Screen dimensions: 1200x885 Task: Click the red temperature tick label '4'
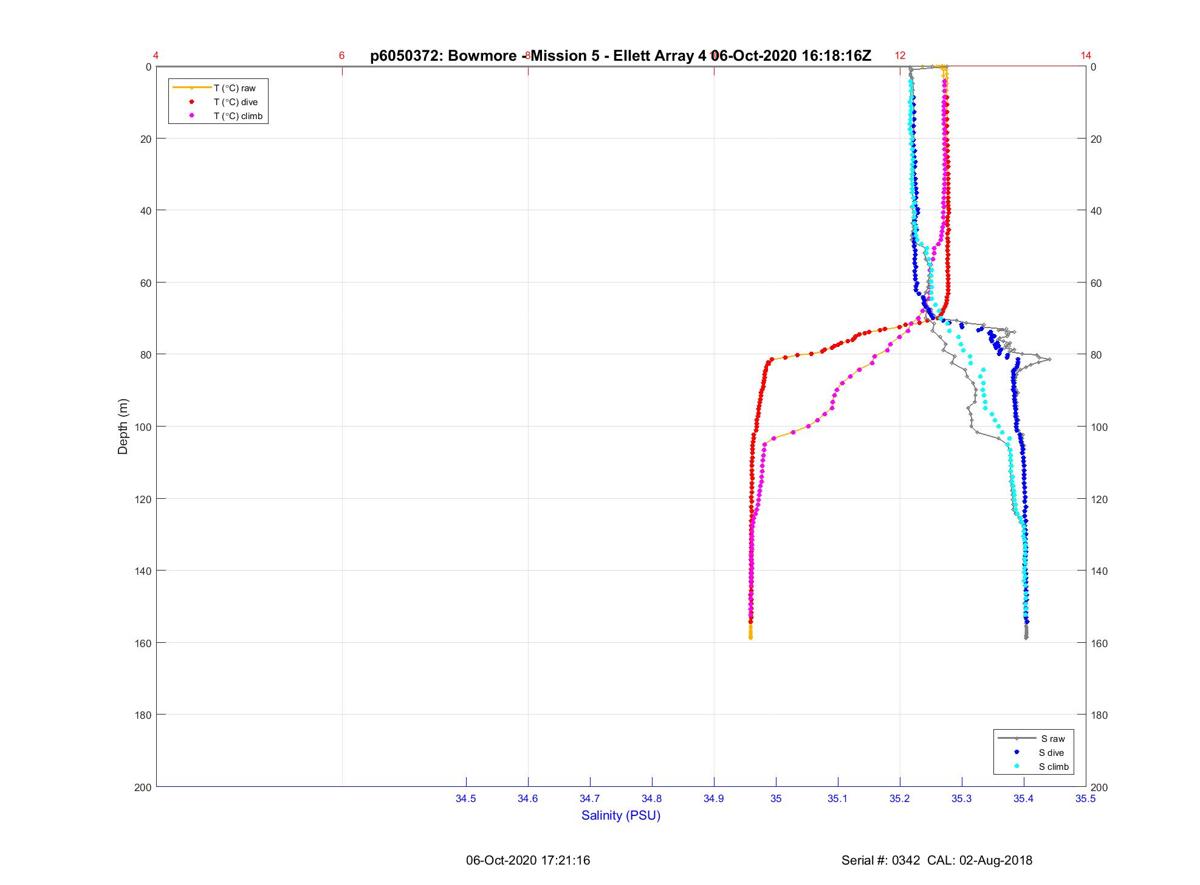pos(156,56)
